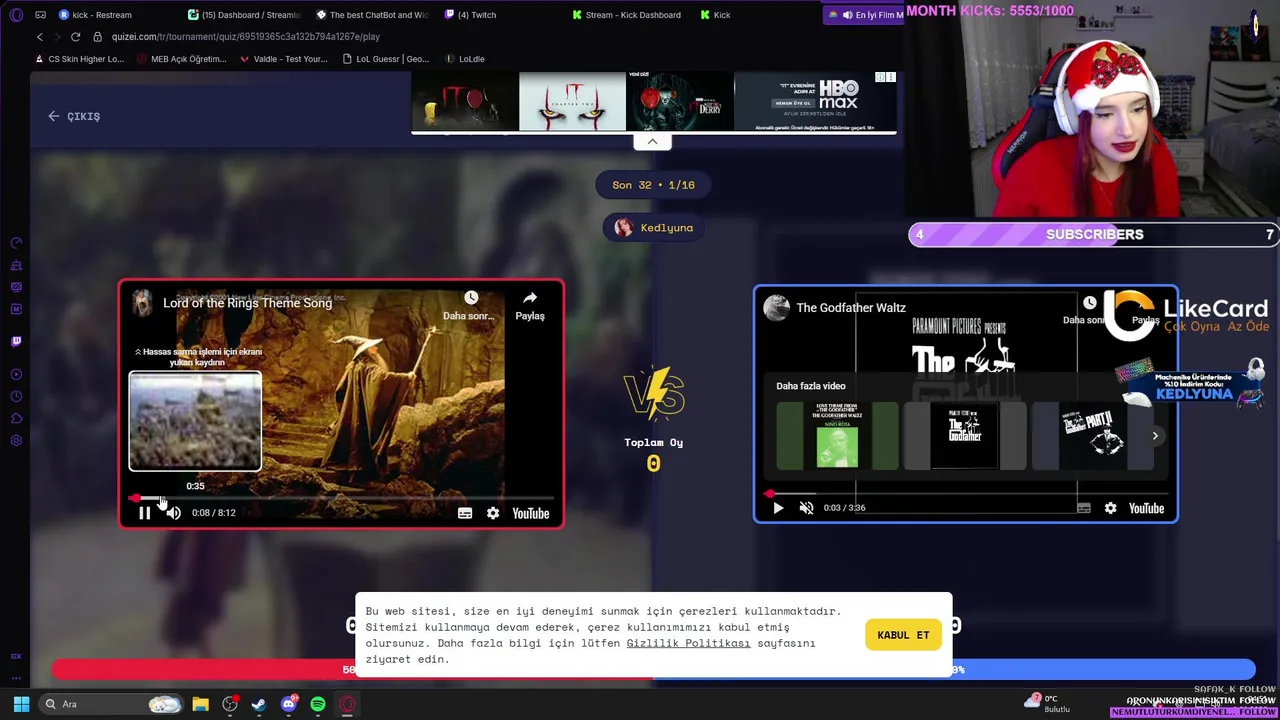The width and height of the screenshot is (1280, 720).
Task: Open player icon in Opera sidebar
Action: click(x=16, y=375)
